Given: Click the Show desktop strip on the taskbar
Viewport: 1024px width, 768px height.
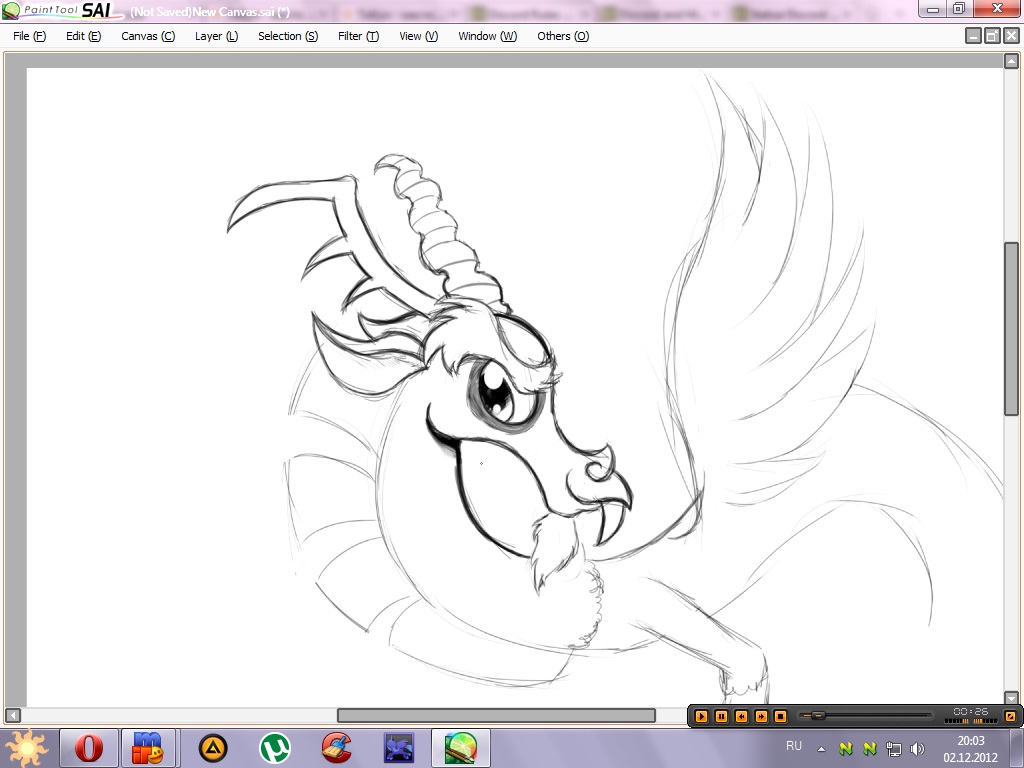Looking at the screenshot, I should (x=1016, y=748).
